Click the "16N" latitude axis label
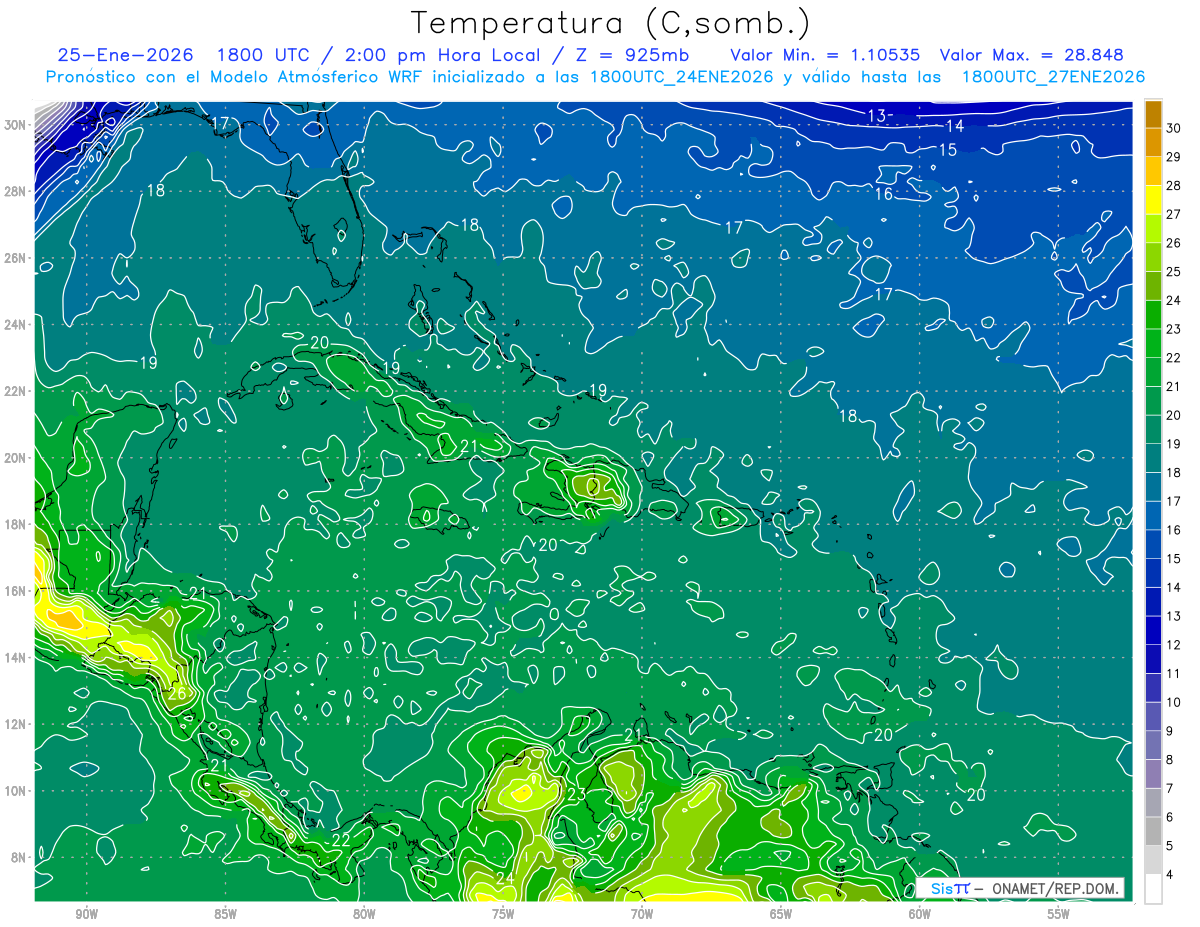The height and width of the screenshot is (927, 1200). (16, 591)
